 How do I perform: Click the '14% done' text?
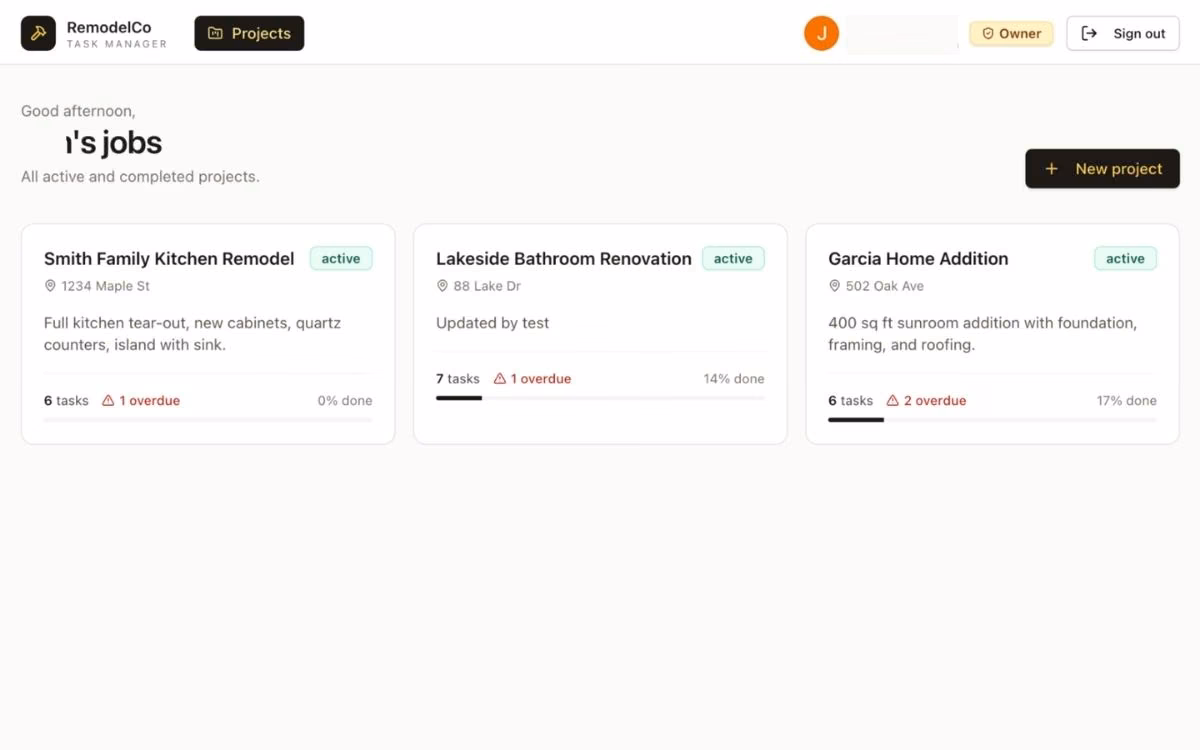coord(734,379)
